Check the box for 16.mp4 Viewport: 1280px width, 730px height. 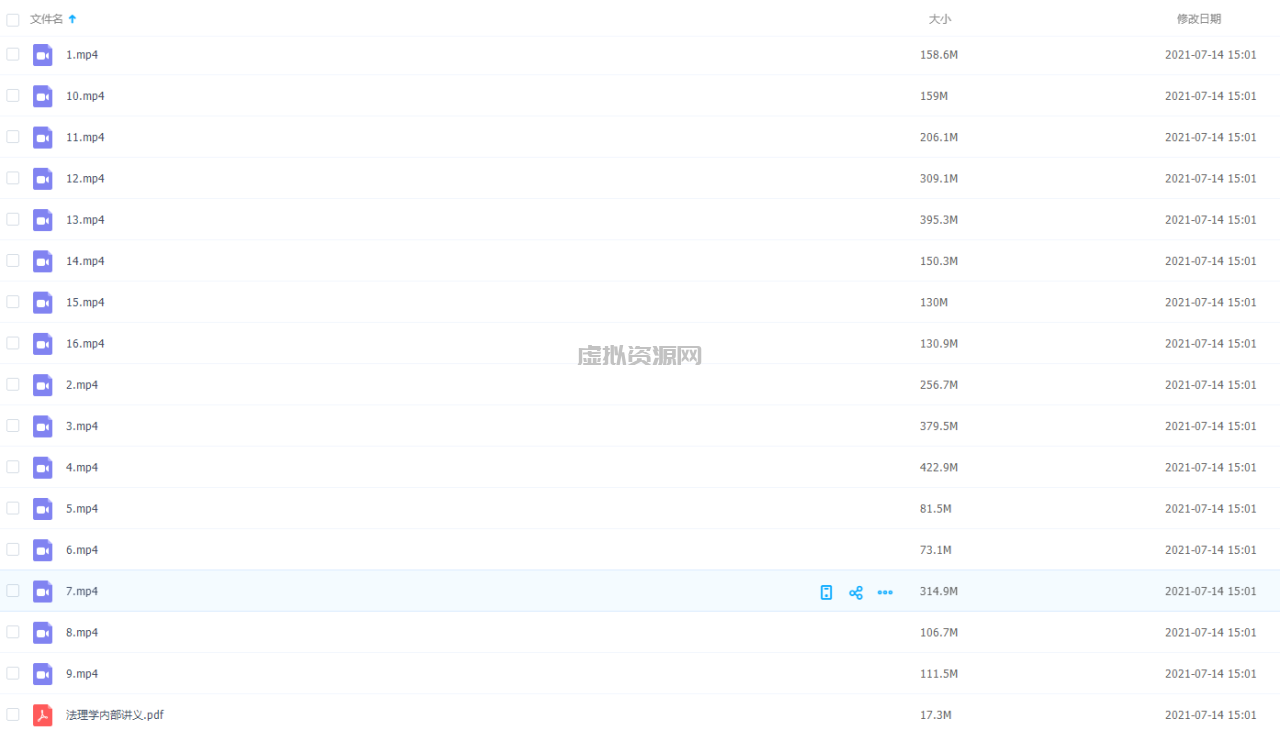point(13,343)
